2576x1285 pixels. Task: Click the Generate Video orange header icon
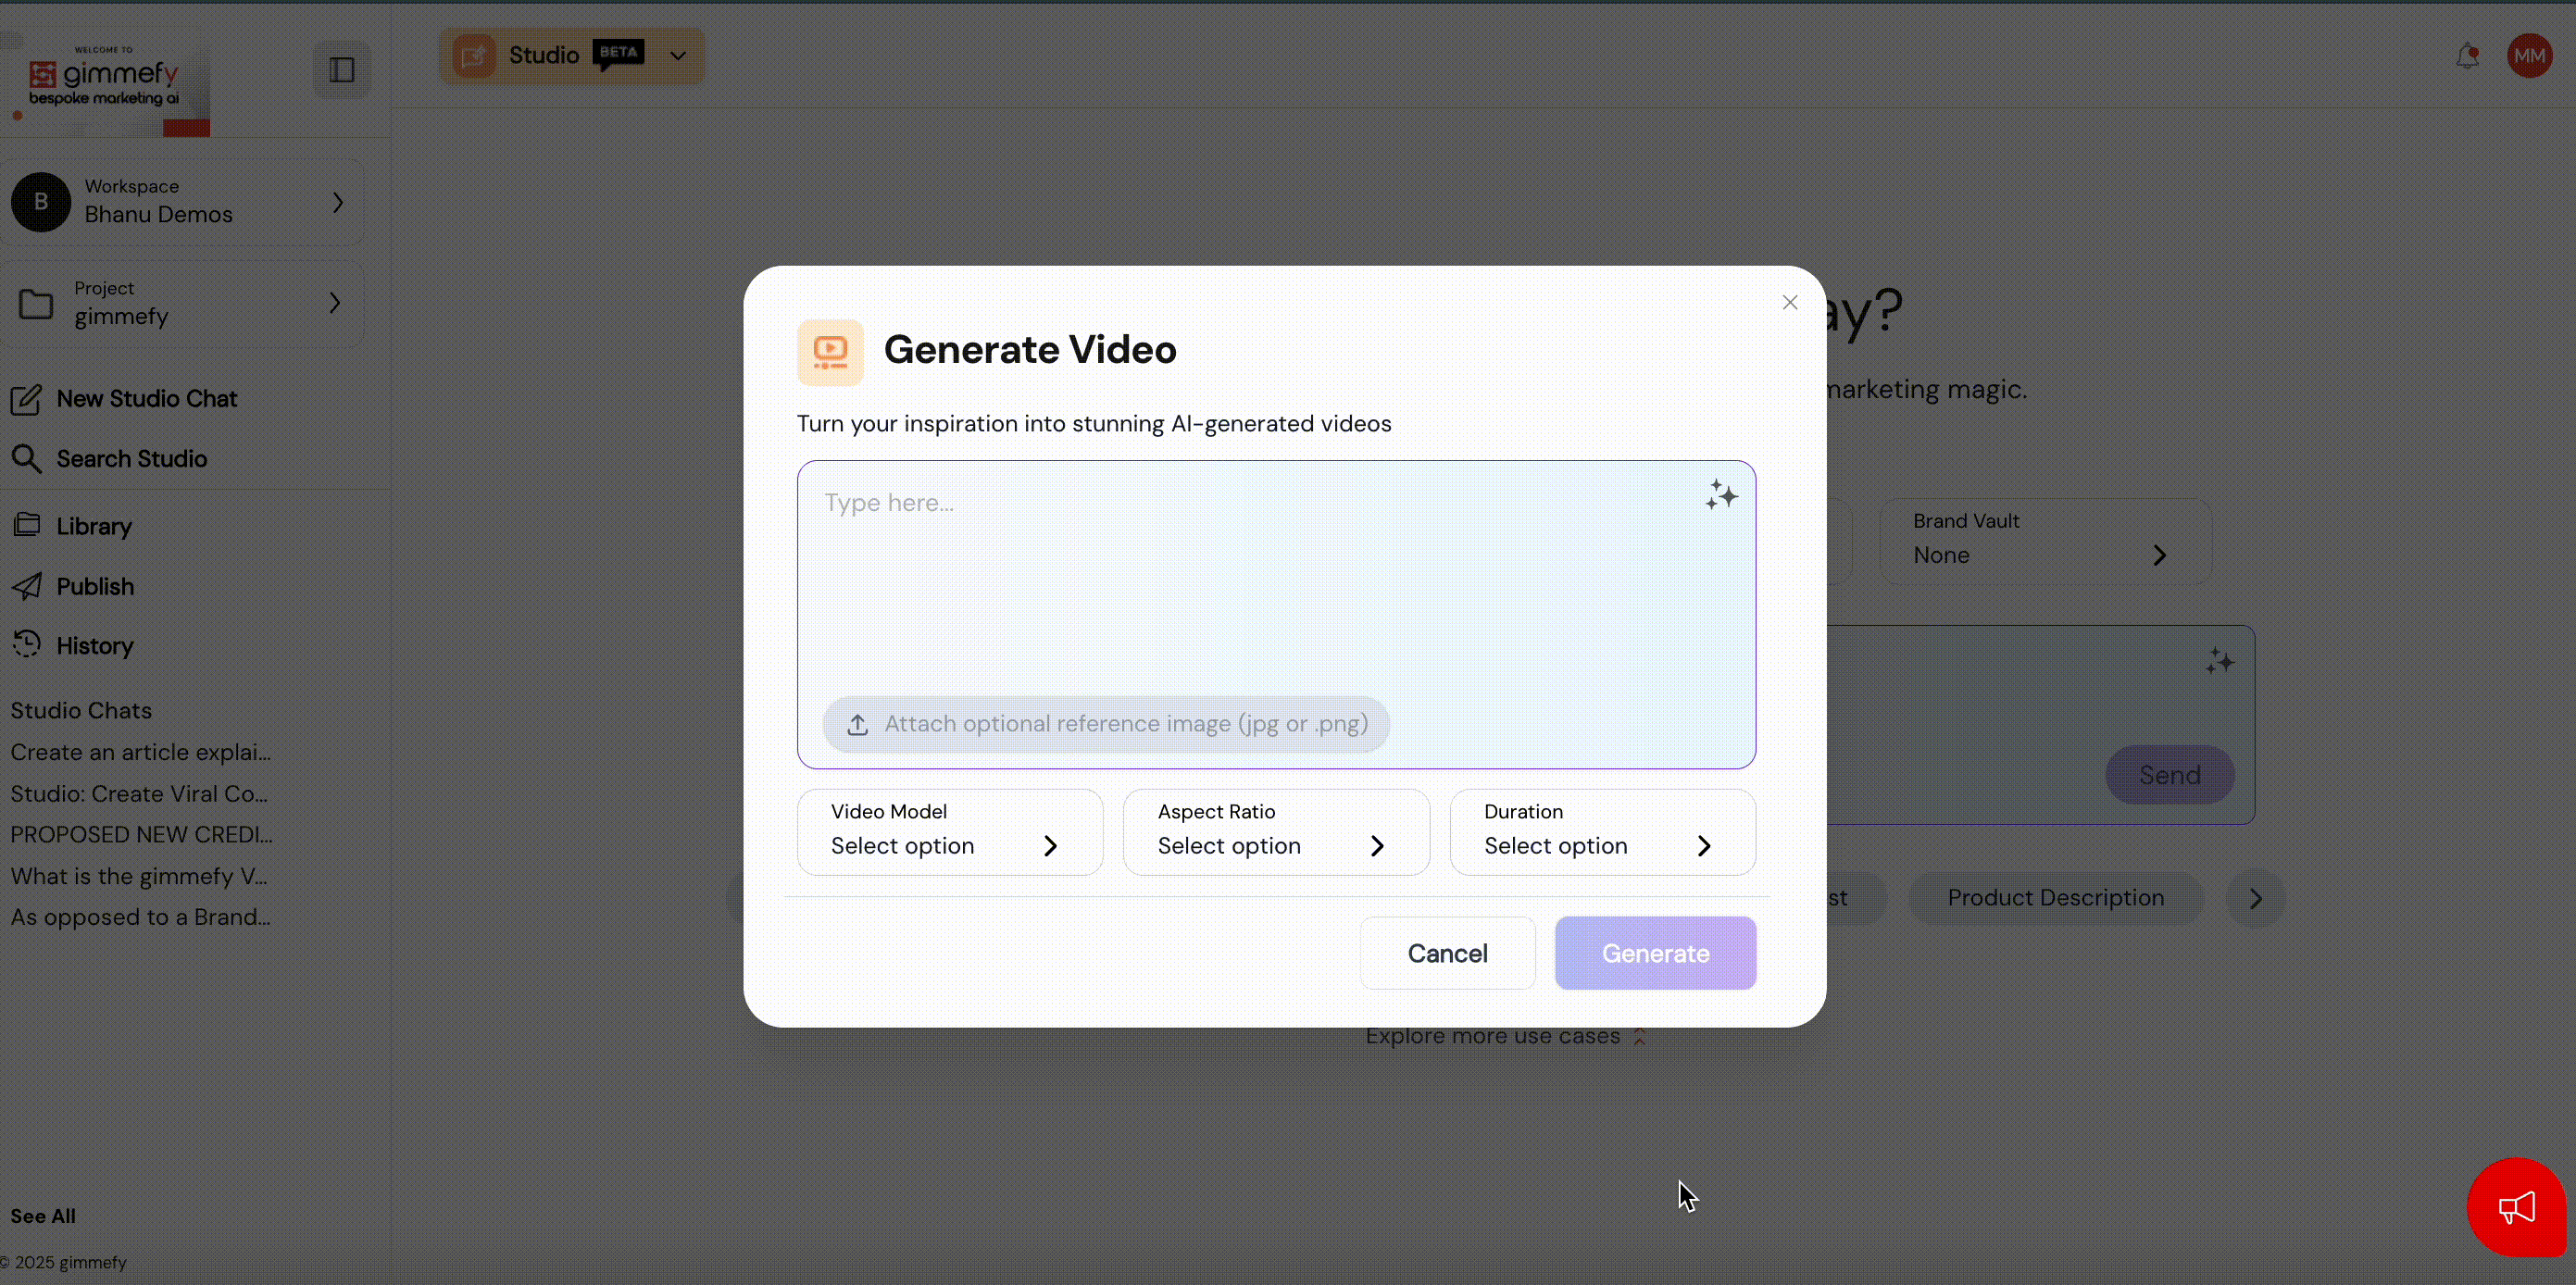(830, 352)
